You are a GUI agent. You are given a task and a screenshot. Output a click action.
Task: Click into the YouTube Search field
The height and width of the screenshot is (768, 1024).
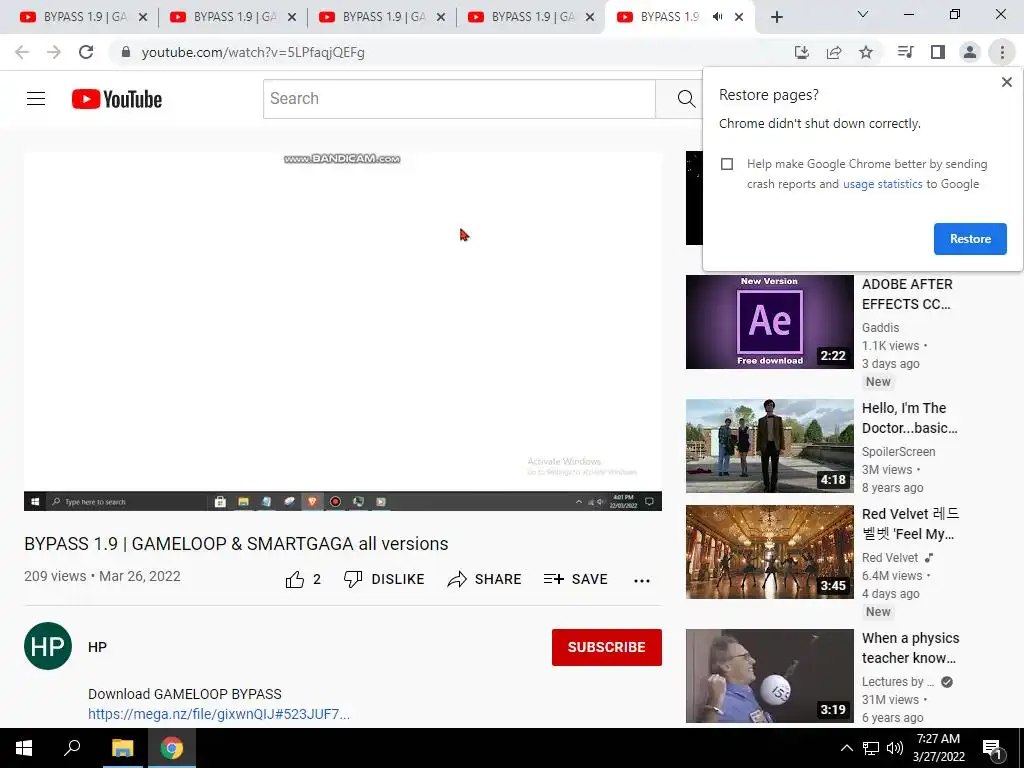tap(459, 99)
